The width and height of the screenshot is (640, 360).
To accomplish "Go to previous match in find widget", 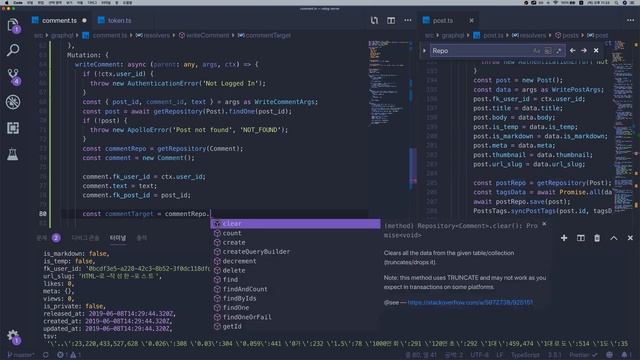I will 572,51.
